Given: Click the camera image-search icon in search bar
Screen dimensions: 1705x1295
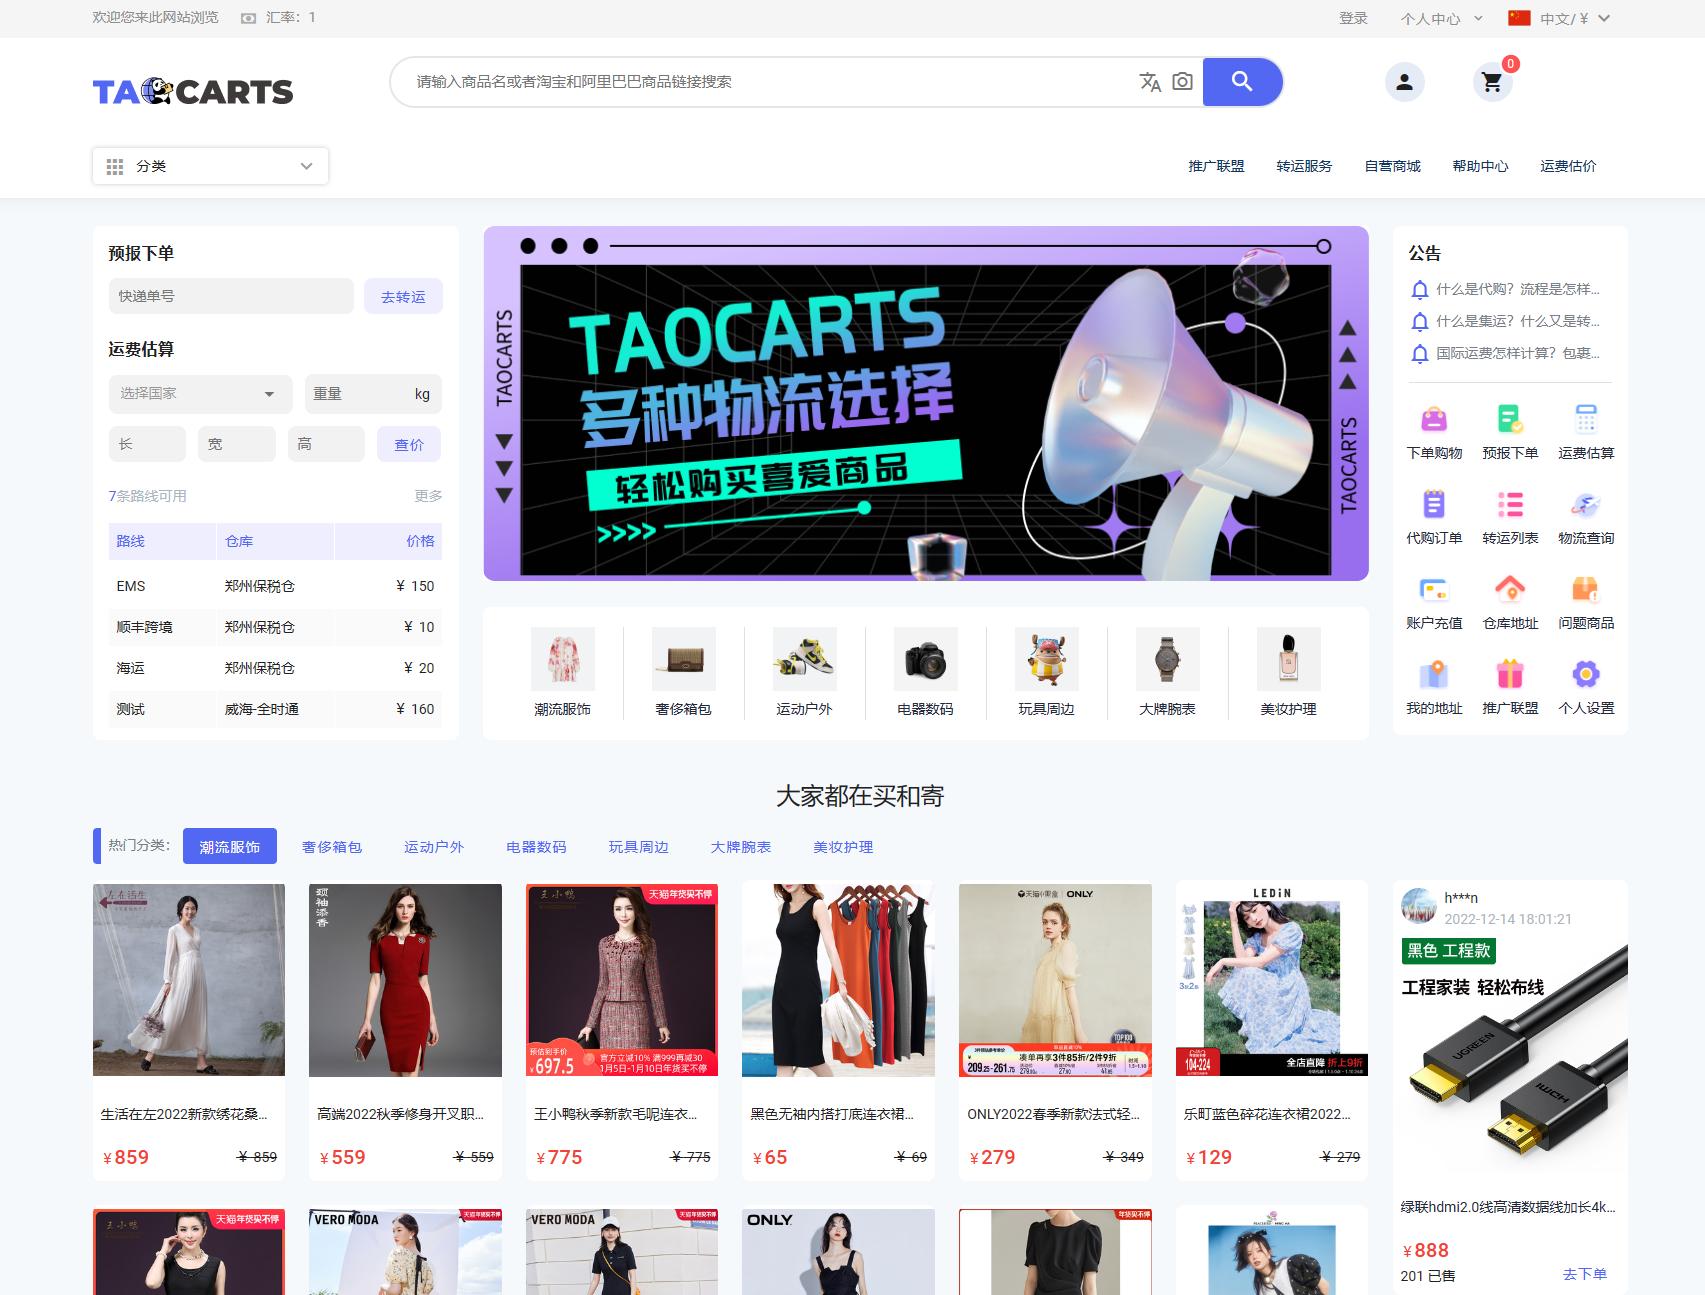Looking at the screenshot, I should click(1182, 82).
